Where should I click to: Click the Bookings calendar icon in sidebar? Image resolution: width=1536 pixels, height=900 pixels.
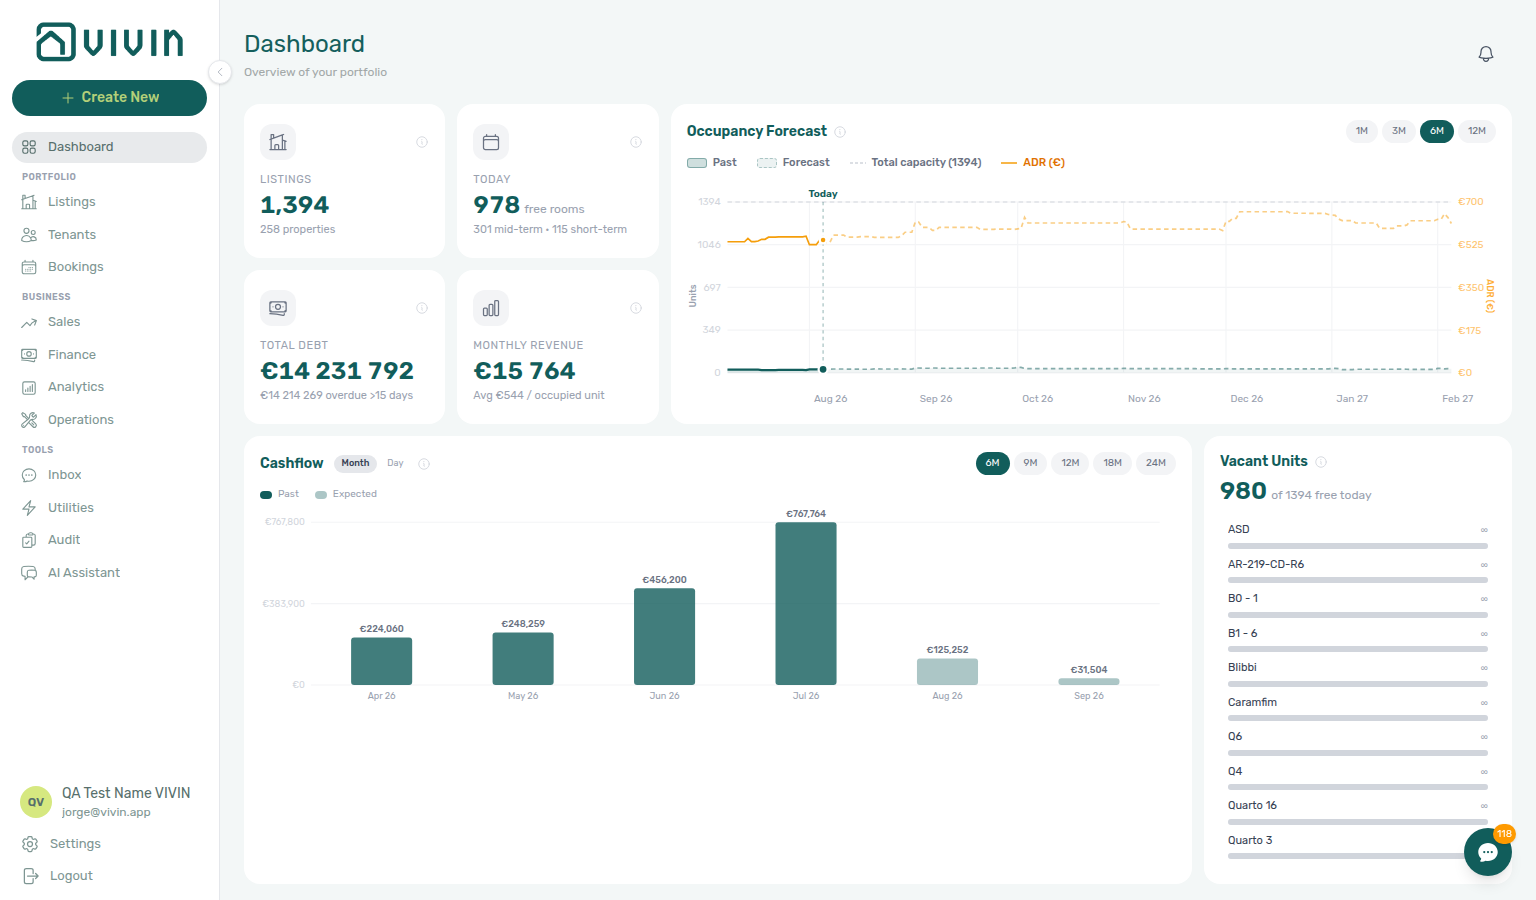point(29,267)
